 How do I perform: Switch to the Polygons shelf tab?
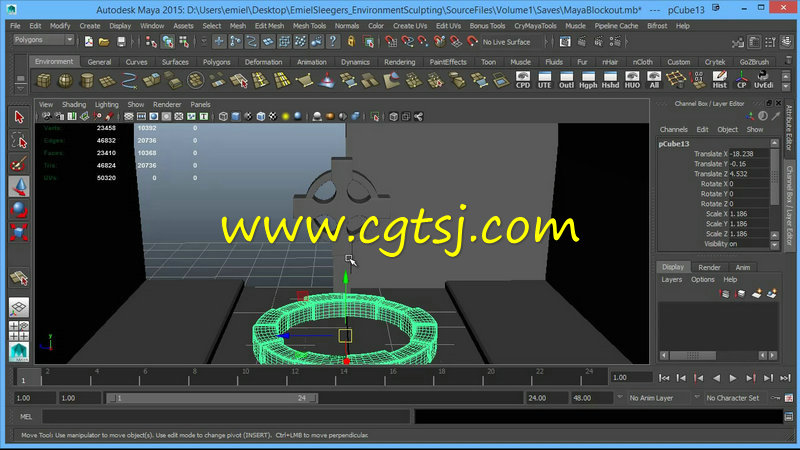[217, 62]
